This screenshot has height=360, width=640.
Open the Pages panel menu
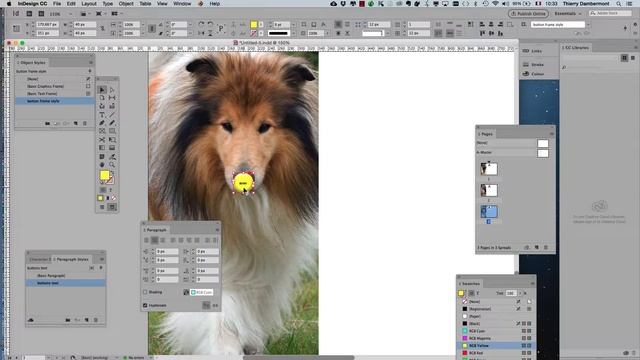click(x=551, y=134)
